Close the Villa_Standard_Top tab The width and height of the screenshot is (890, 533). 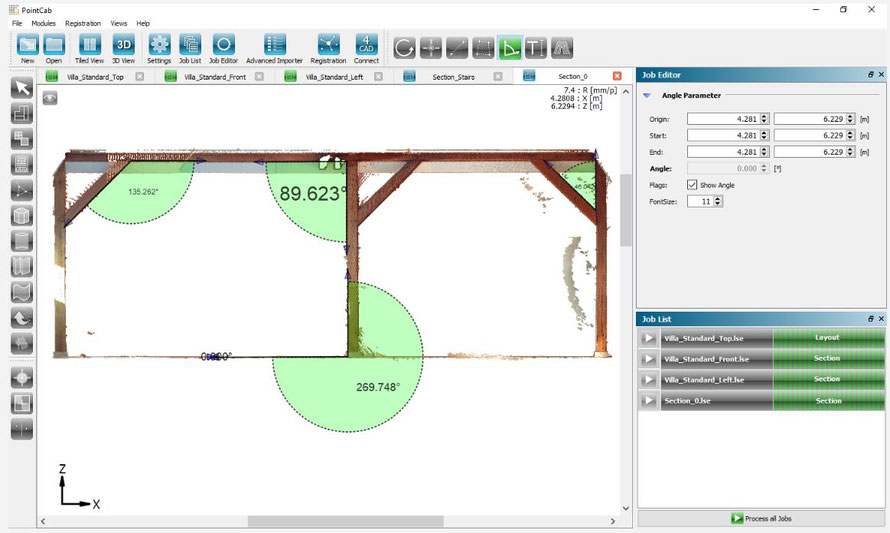140,76
